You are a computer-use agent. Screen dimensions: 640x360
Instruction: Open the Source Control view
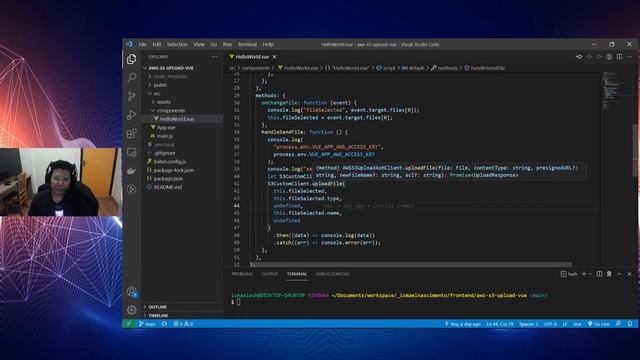point(131,96)
